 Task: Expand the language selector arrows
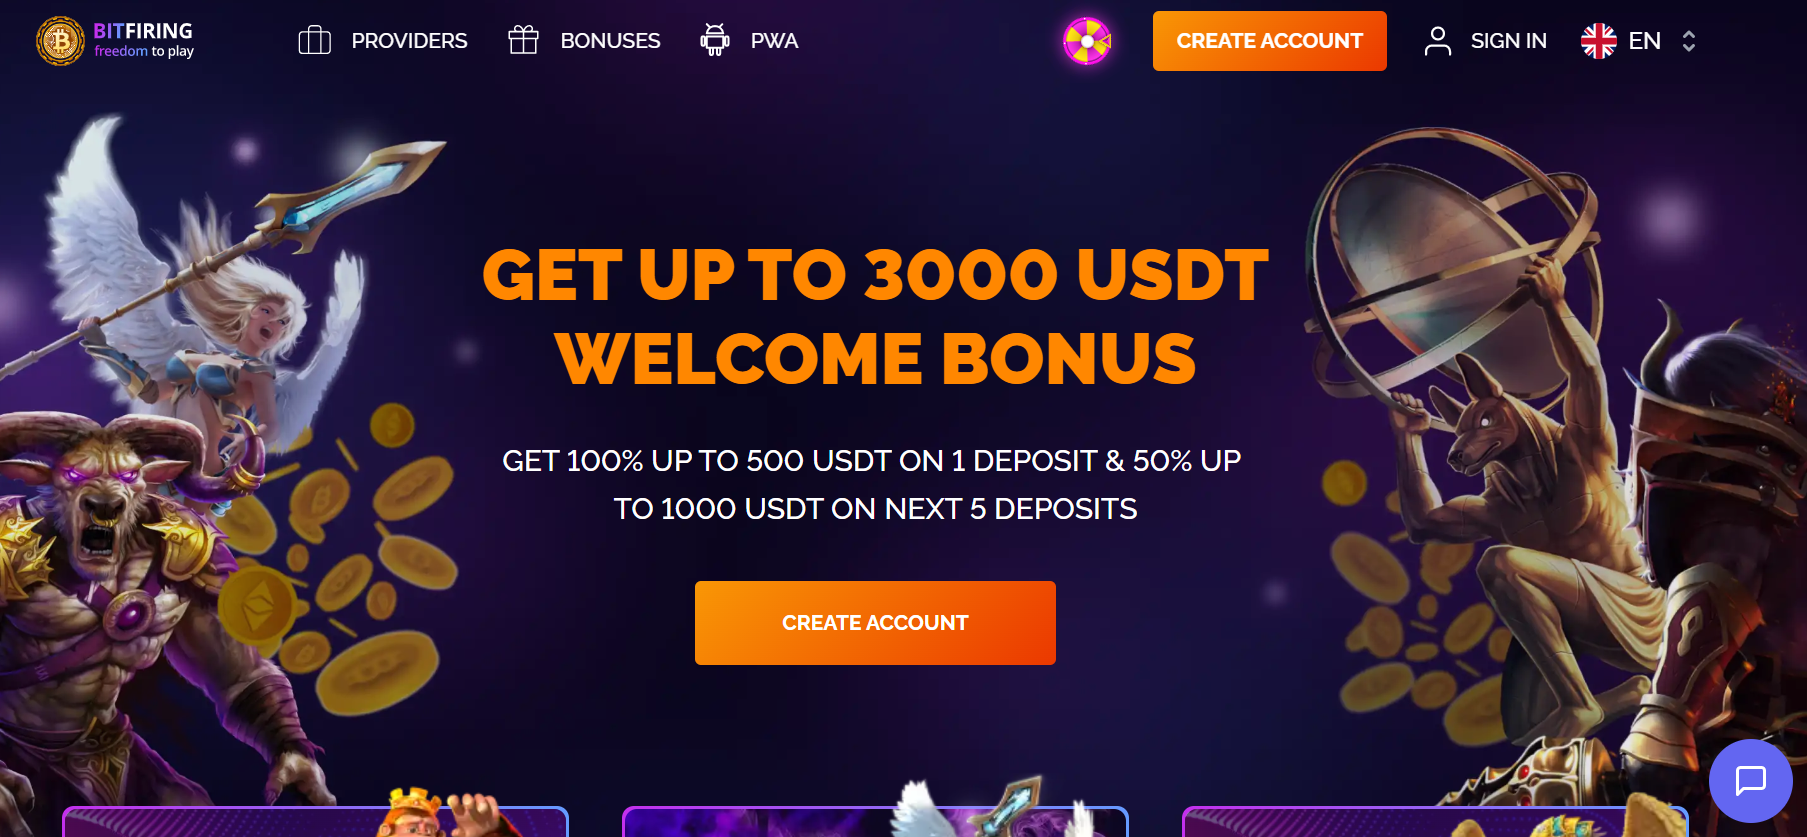pos(1689,41)
